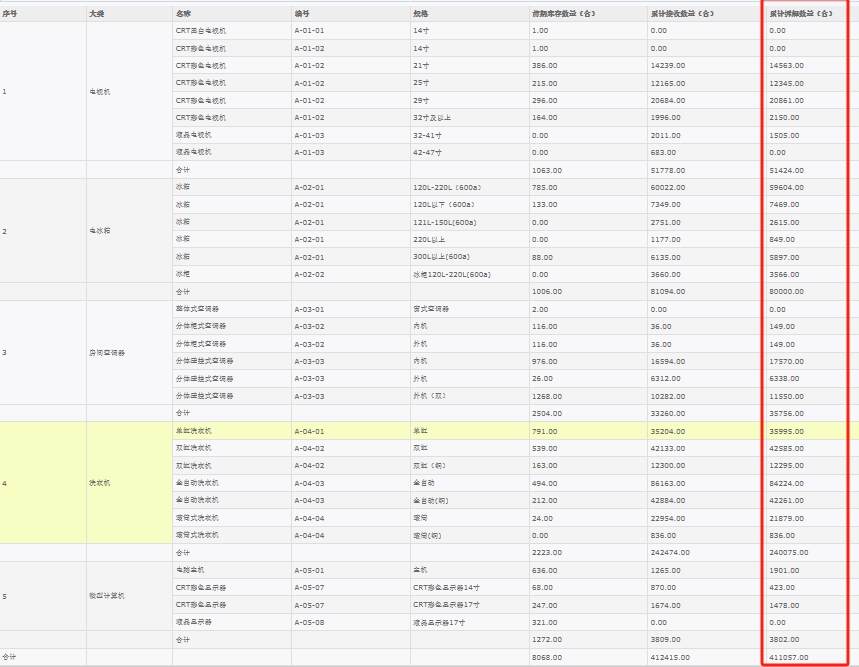The width and height of the screenshot is (859, 667).
Task: Click code cell A-01-01
Action: (309, 31)
